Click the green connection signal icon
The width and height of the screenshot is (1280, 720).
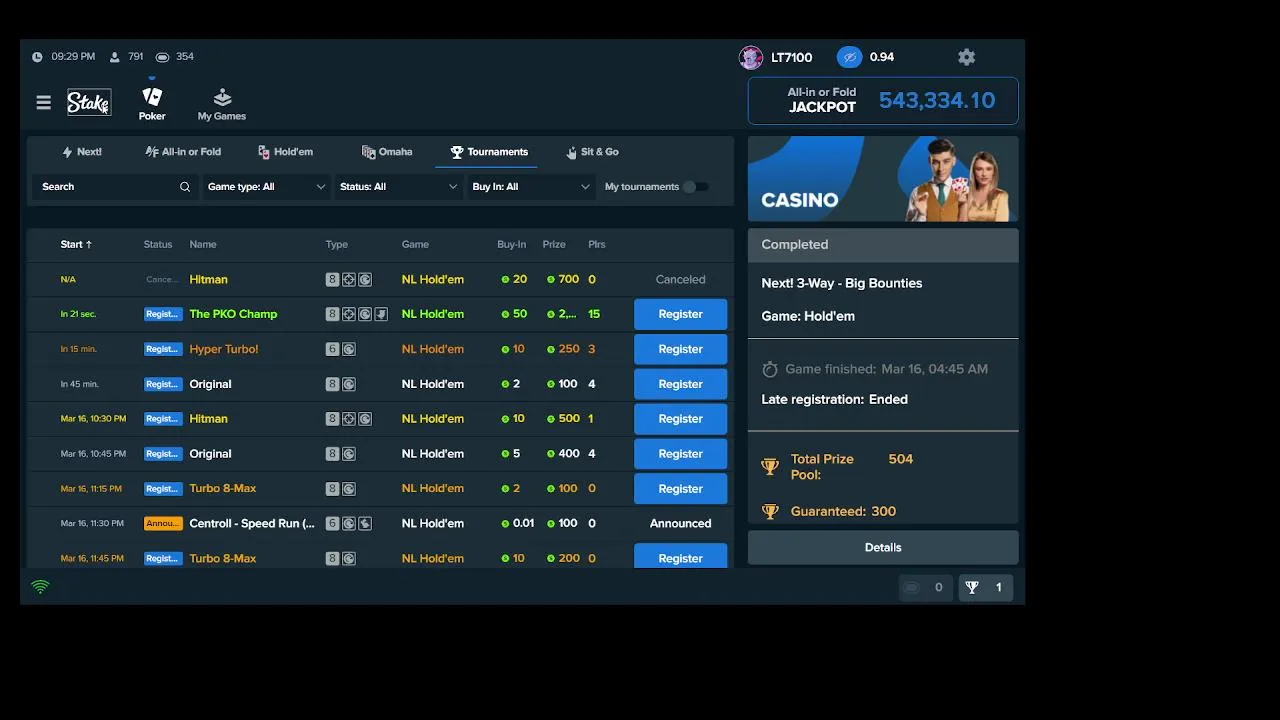(40, 587)
